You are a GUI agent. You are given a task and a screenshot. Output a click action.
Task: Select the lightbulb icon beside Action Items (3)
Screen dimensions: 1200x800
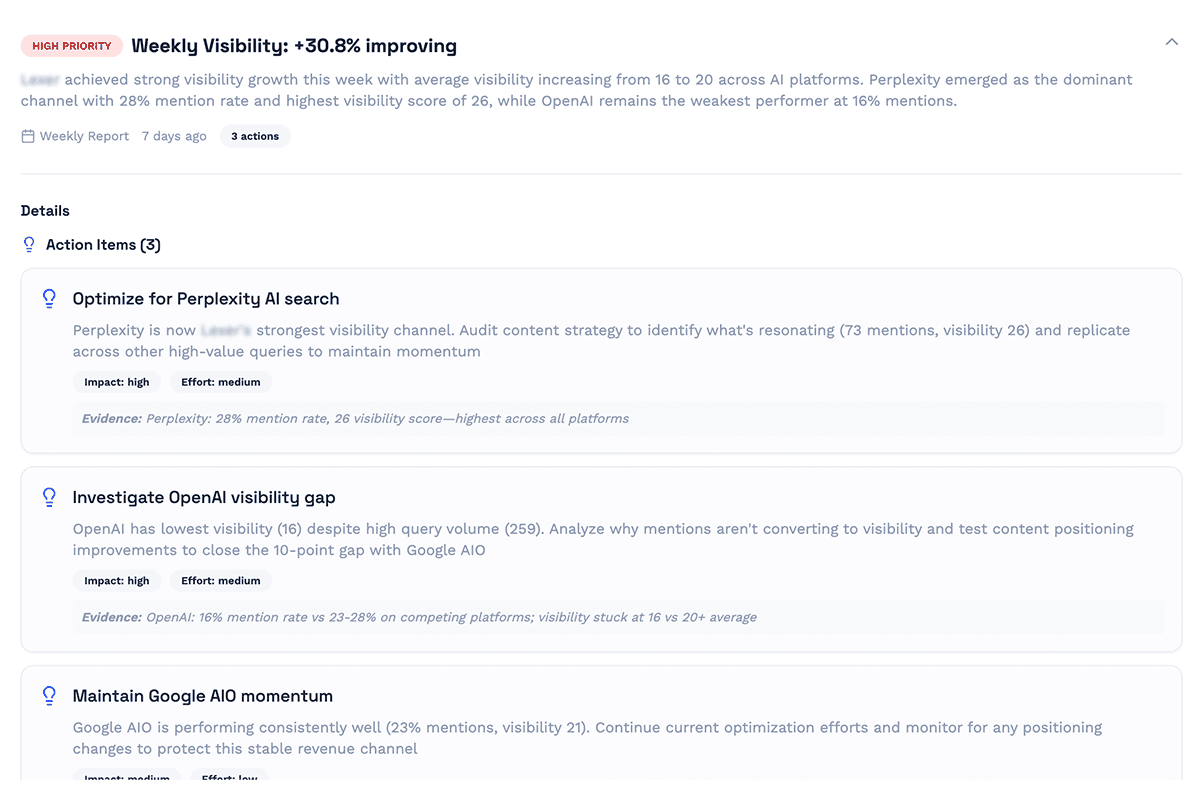(29, 243)
